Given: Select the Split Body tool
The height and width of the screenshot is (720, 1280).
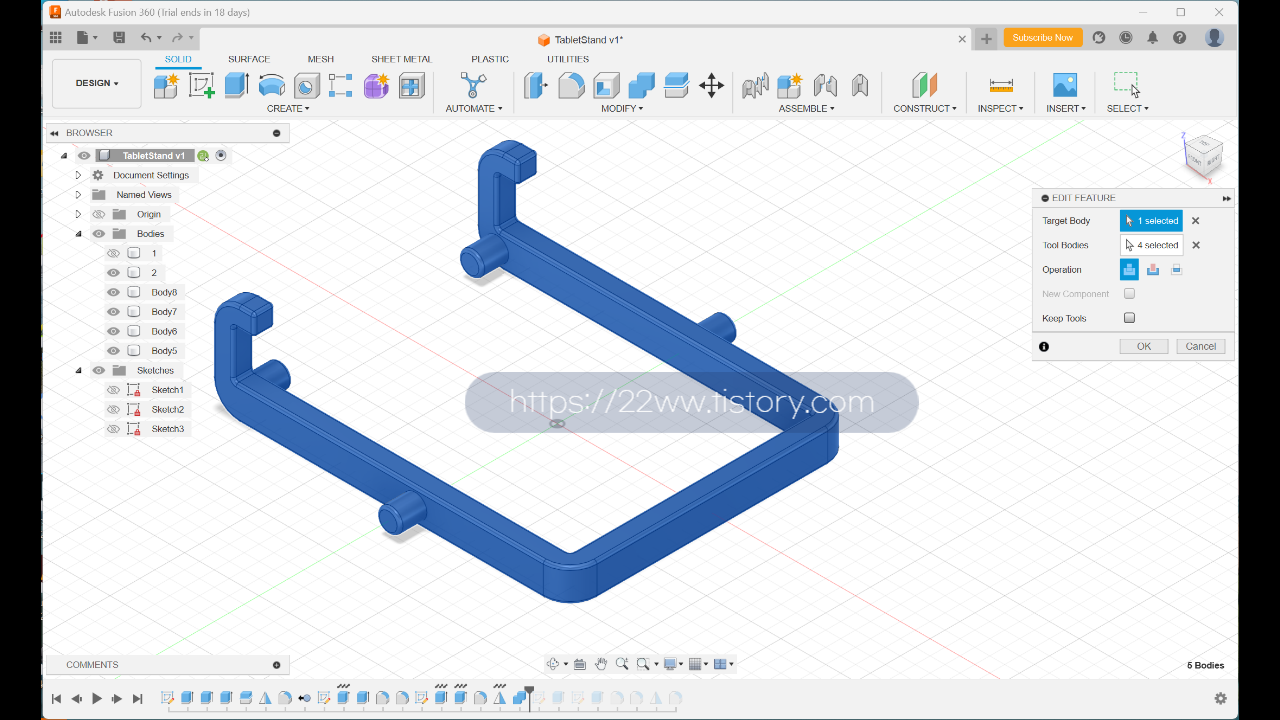Looking at the screenshot, I should pos(676,86).
